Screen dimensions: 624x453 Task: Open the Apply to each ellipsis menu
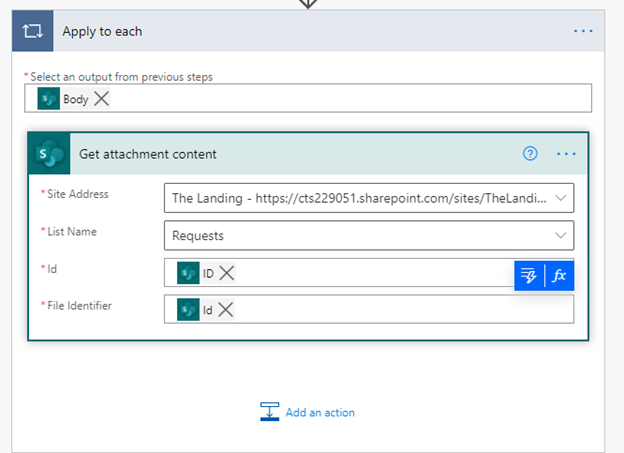pyautogui.click(x=583, y=31)
